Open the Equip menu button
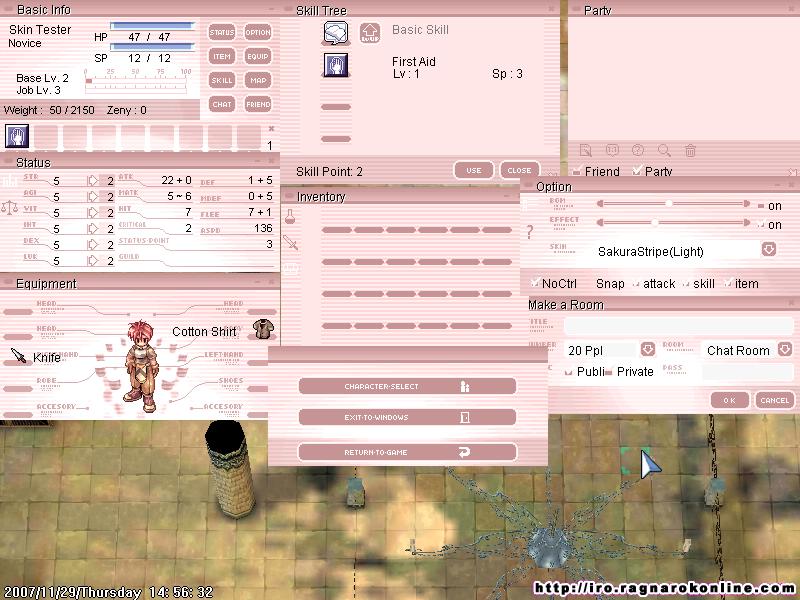This screenshot has width=800, height=600. 258,56
